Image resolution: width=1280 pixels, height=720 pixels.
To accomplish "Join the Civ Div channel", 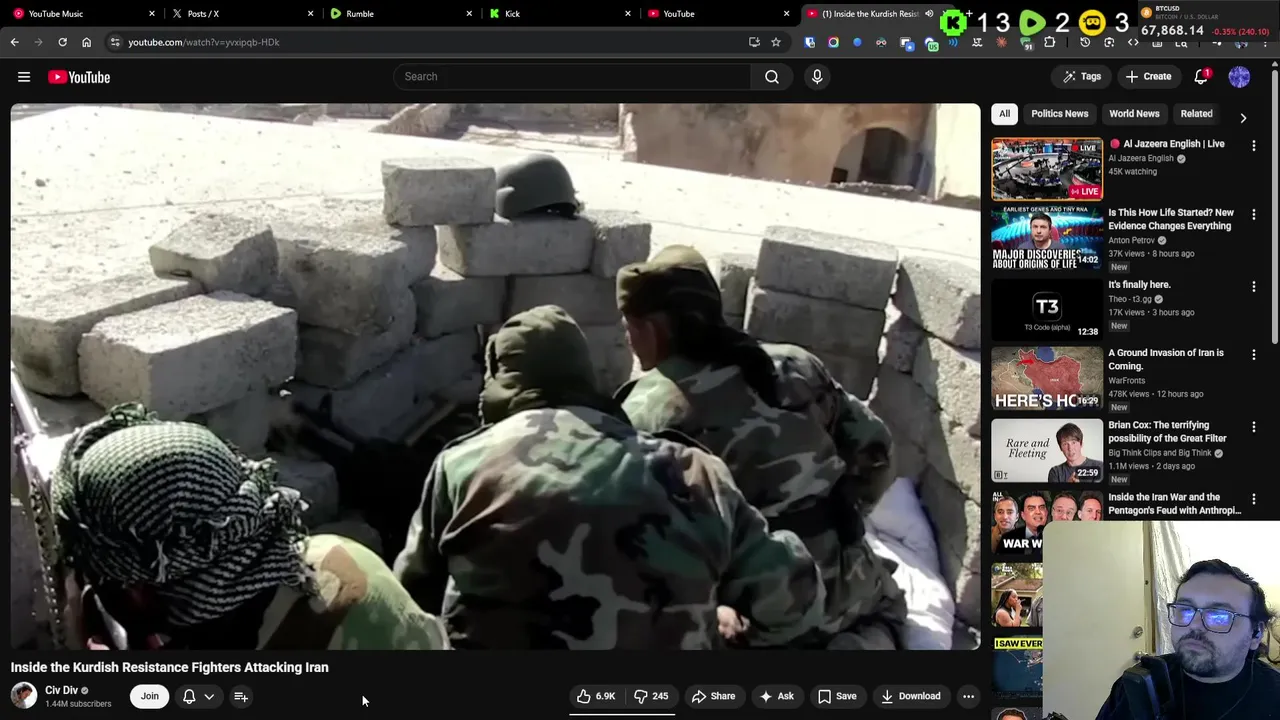I will pyautogui.click(x=149, y=696).
